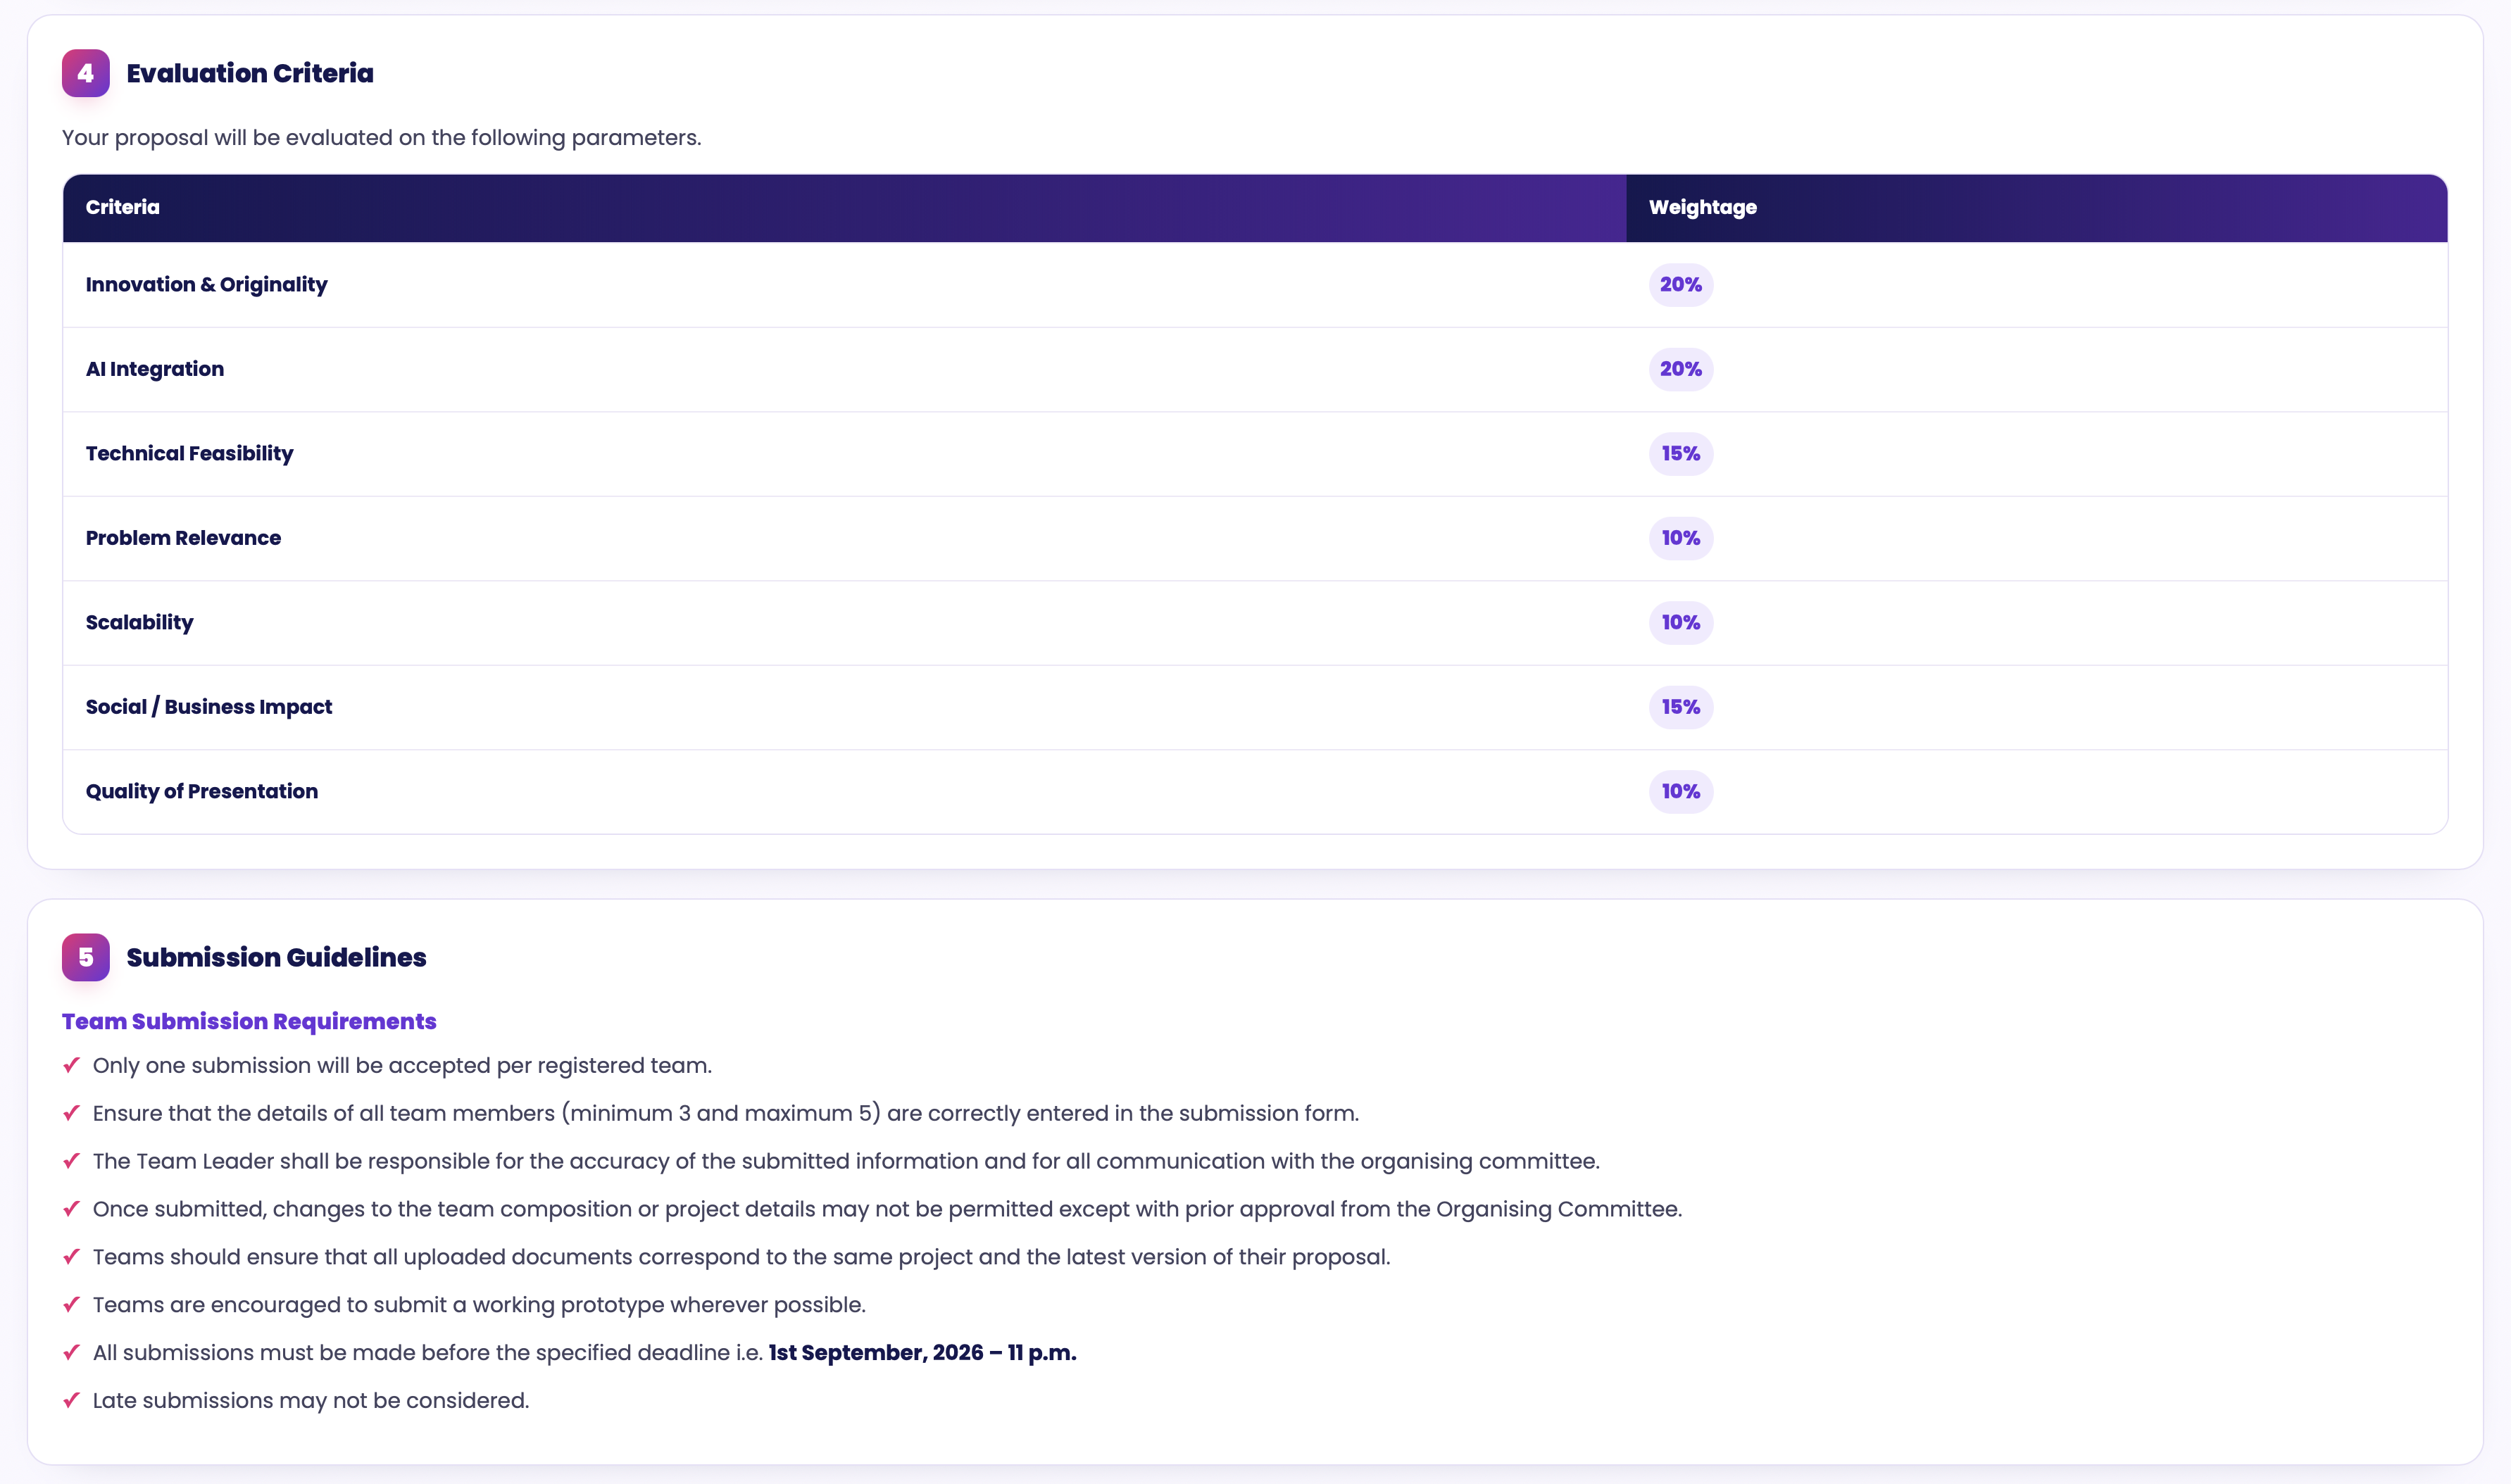The width and height of the screenshot is (2511, 1484).
Task: Click the checkmark beside 'Only one submission'
Action: click(x=71, y=1065)
